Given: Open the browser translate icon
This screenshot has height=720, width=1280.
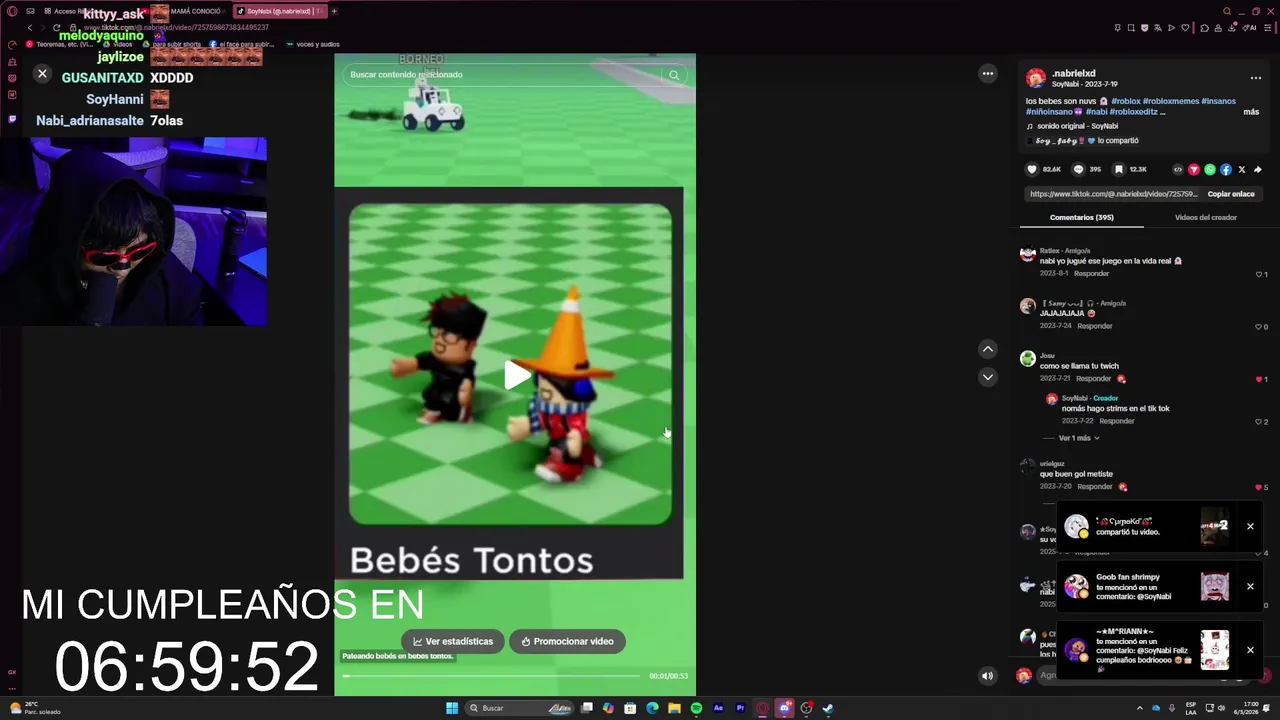Looking at the screenshot, I should [x=1158, y=27].
